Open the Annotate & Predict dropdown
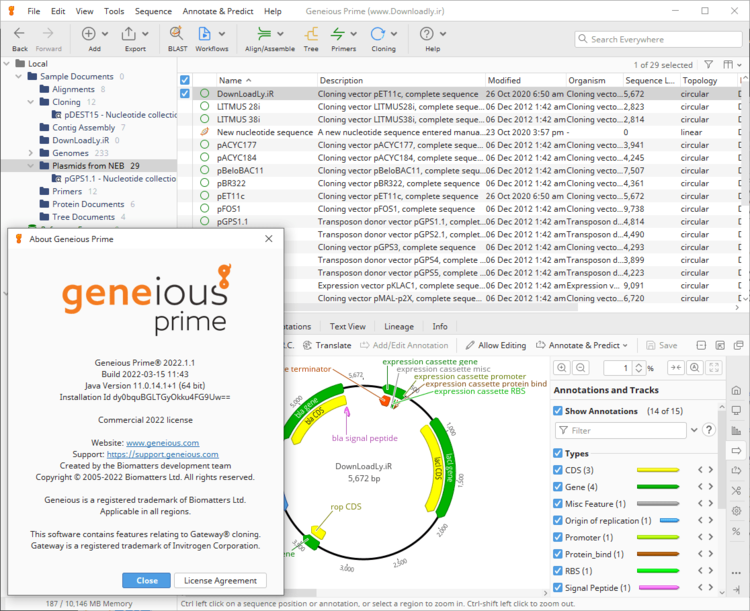 coord(582,345)
